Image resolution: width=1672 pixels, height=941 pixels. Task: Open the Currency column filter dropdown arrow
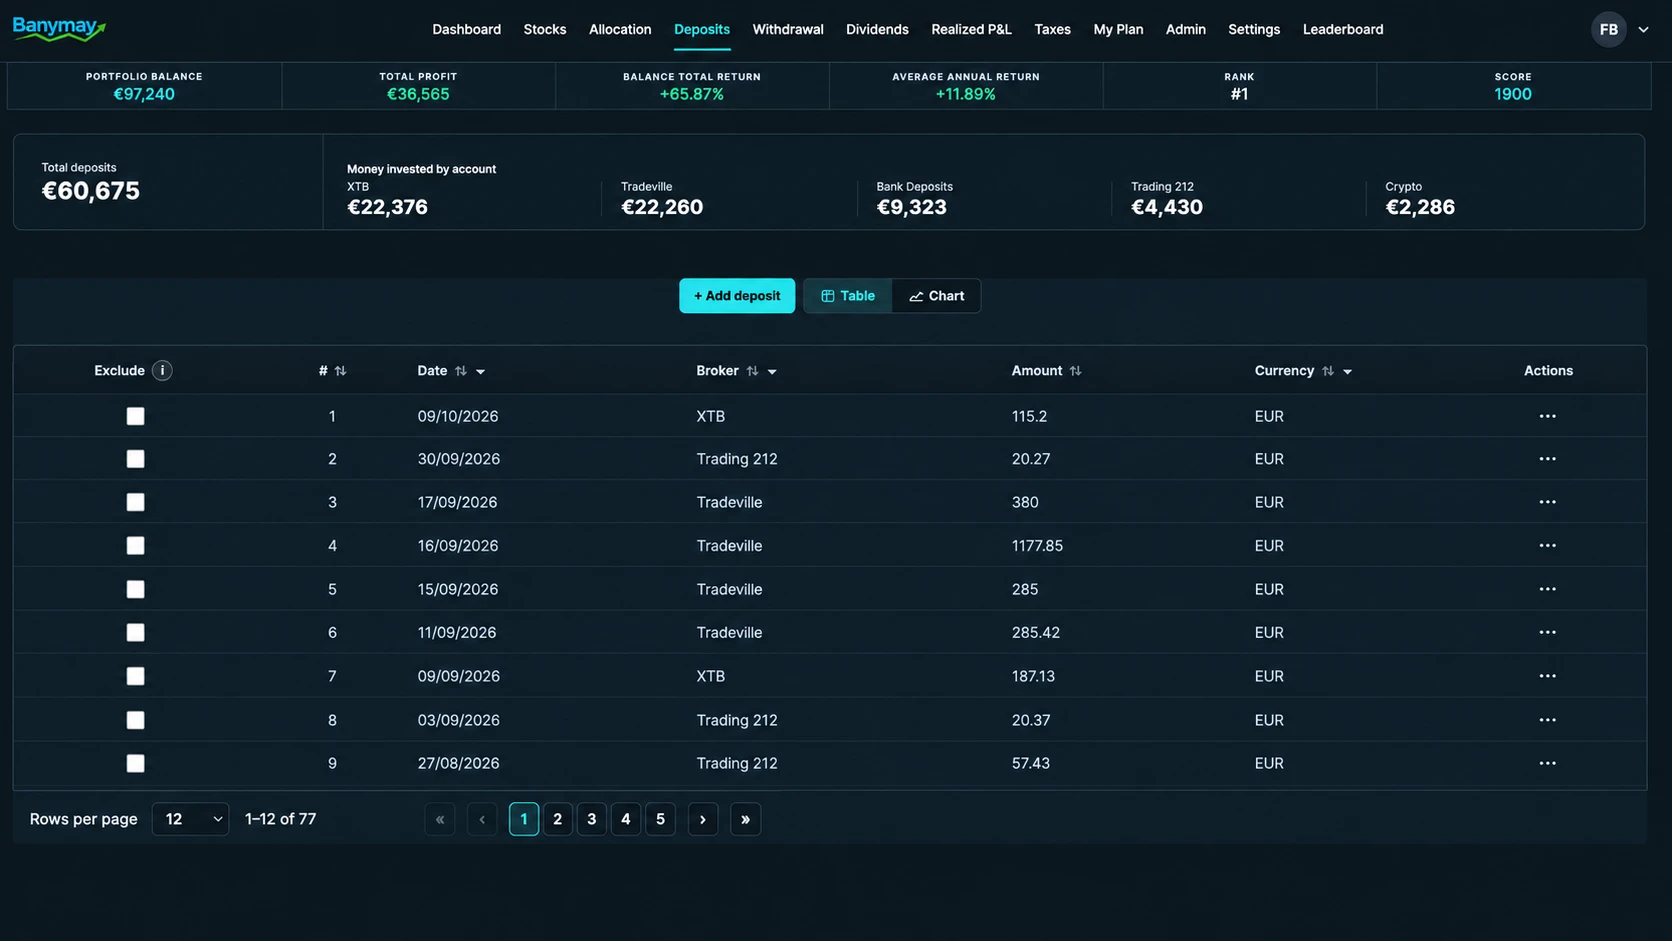pos(1348,372)
